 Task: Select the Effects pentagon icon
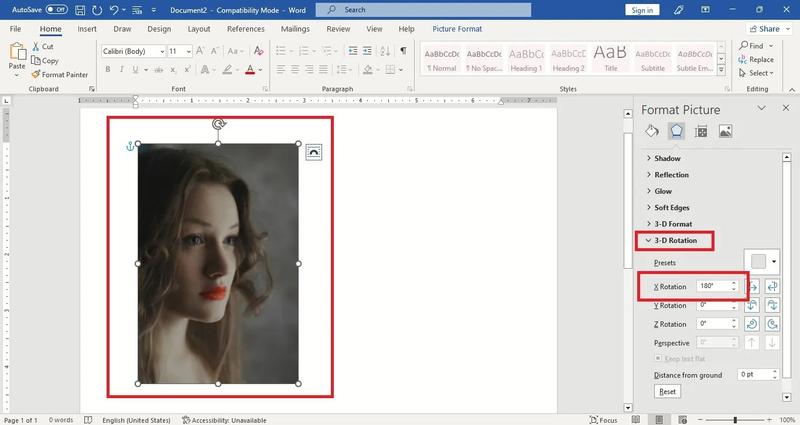point(677,131)
